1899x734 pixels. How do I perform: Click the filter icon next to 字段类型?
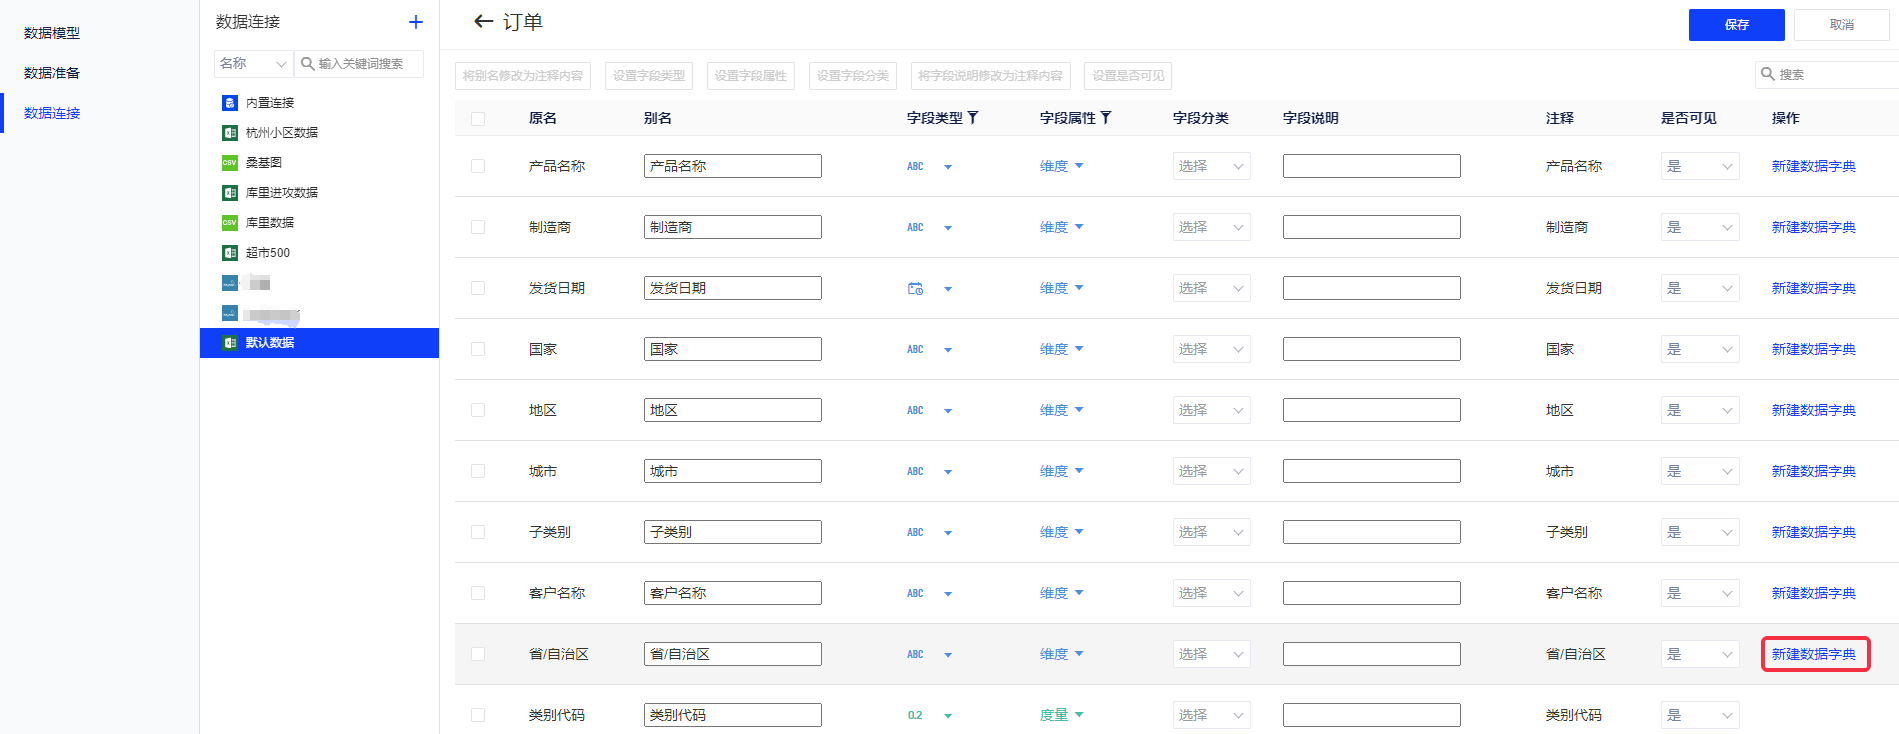click(x=973, y=118)
